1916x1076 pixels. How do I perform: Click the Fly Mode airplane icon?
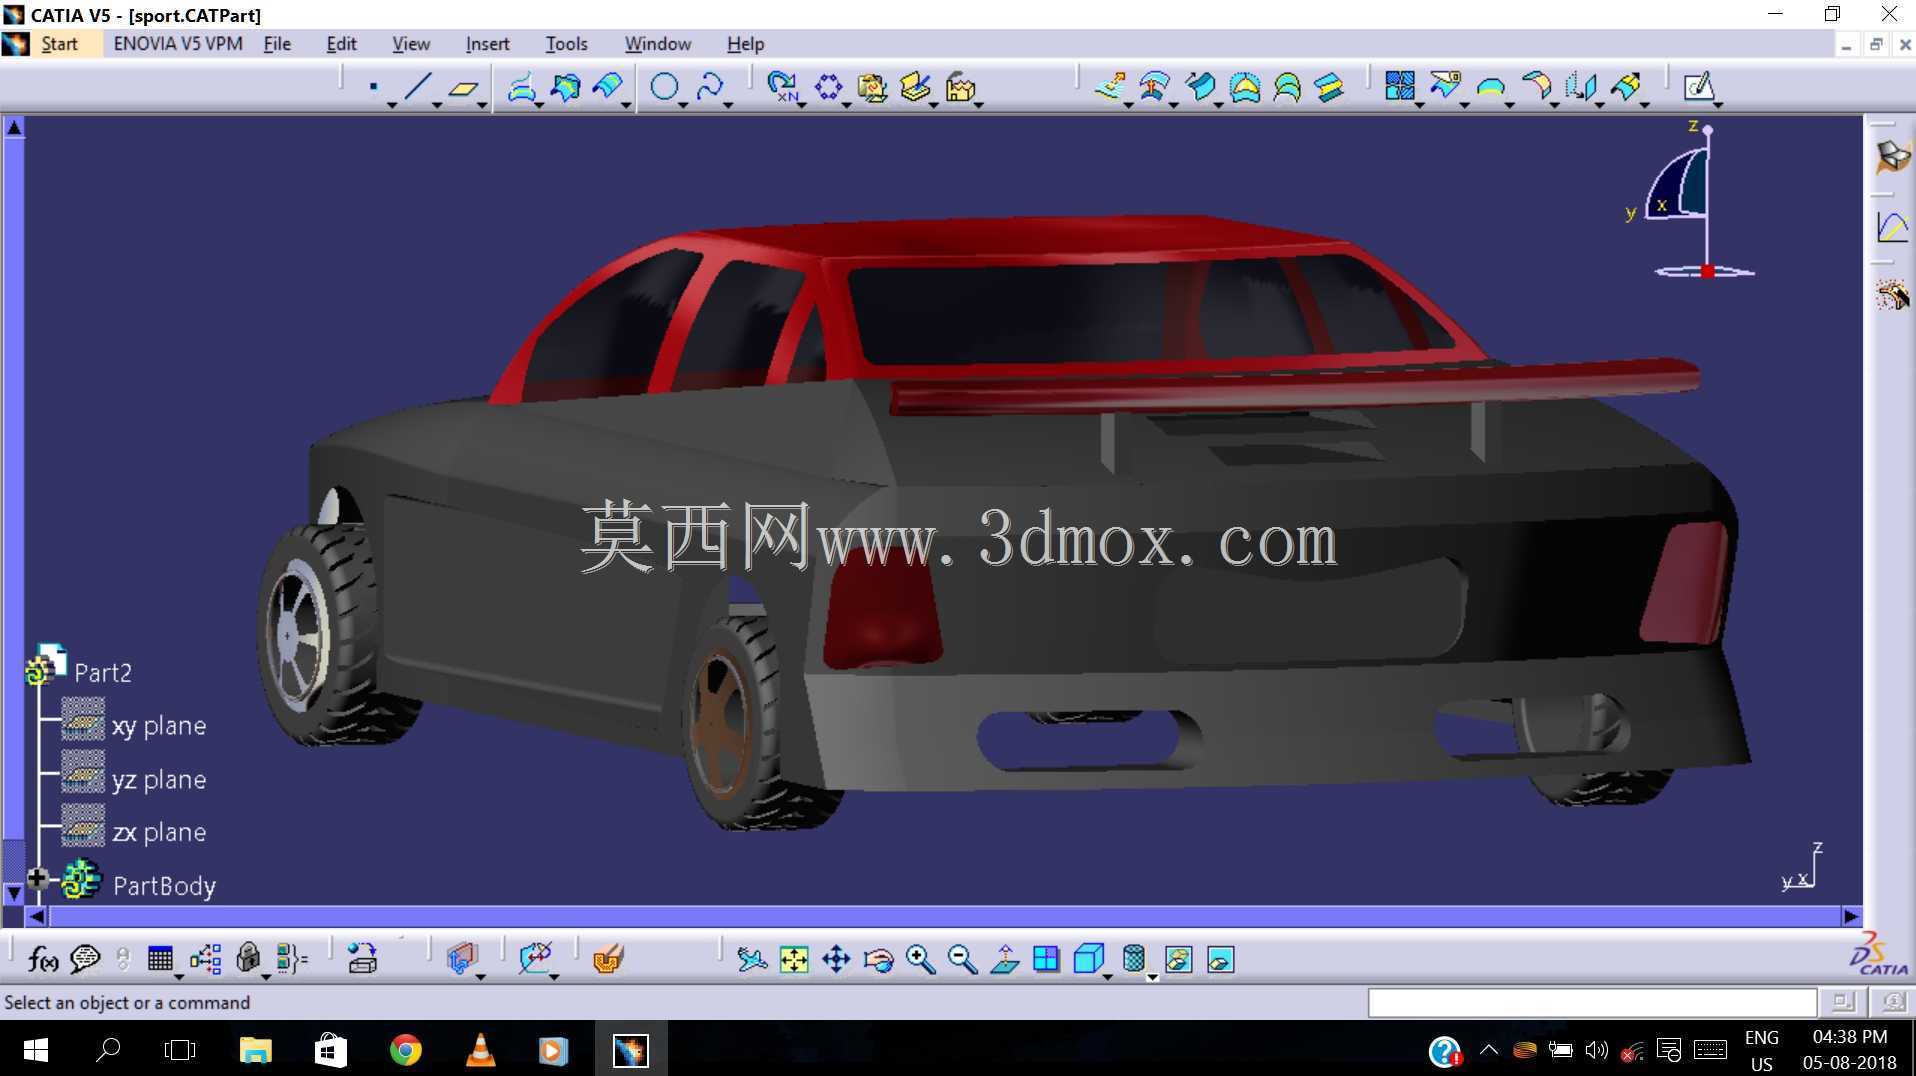tap(751, 960)
